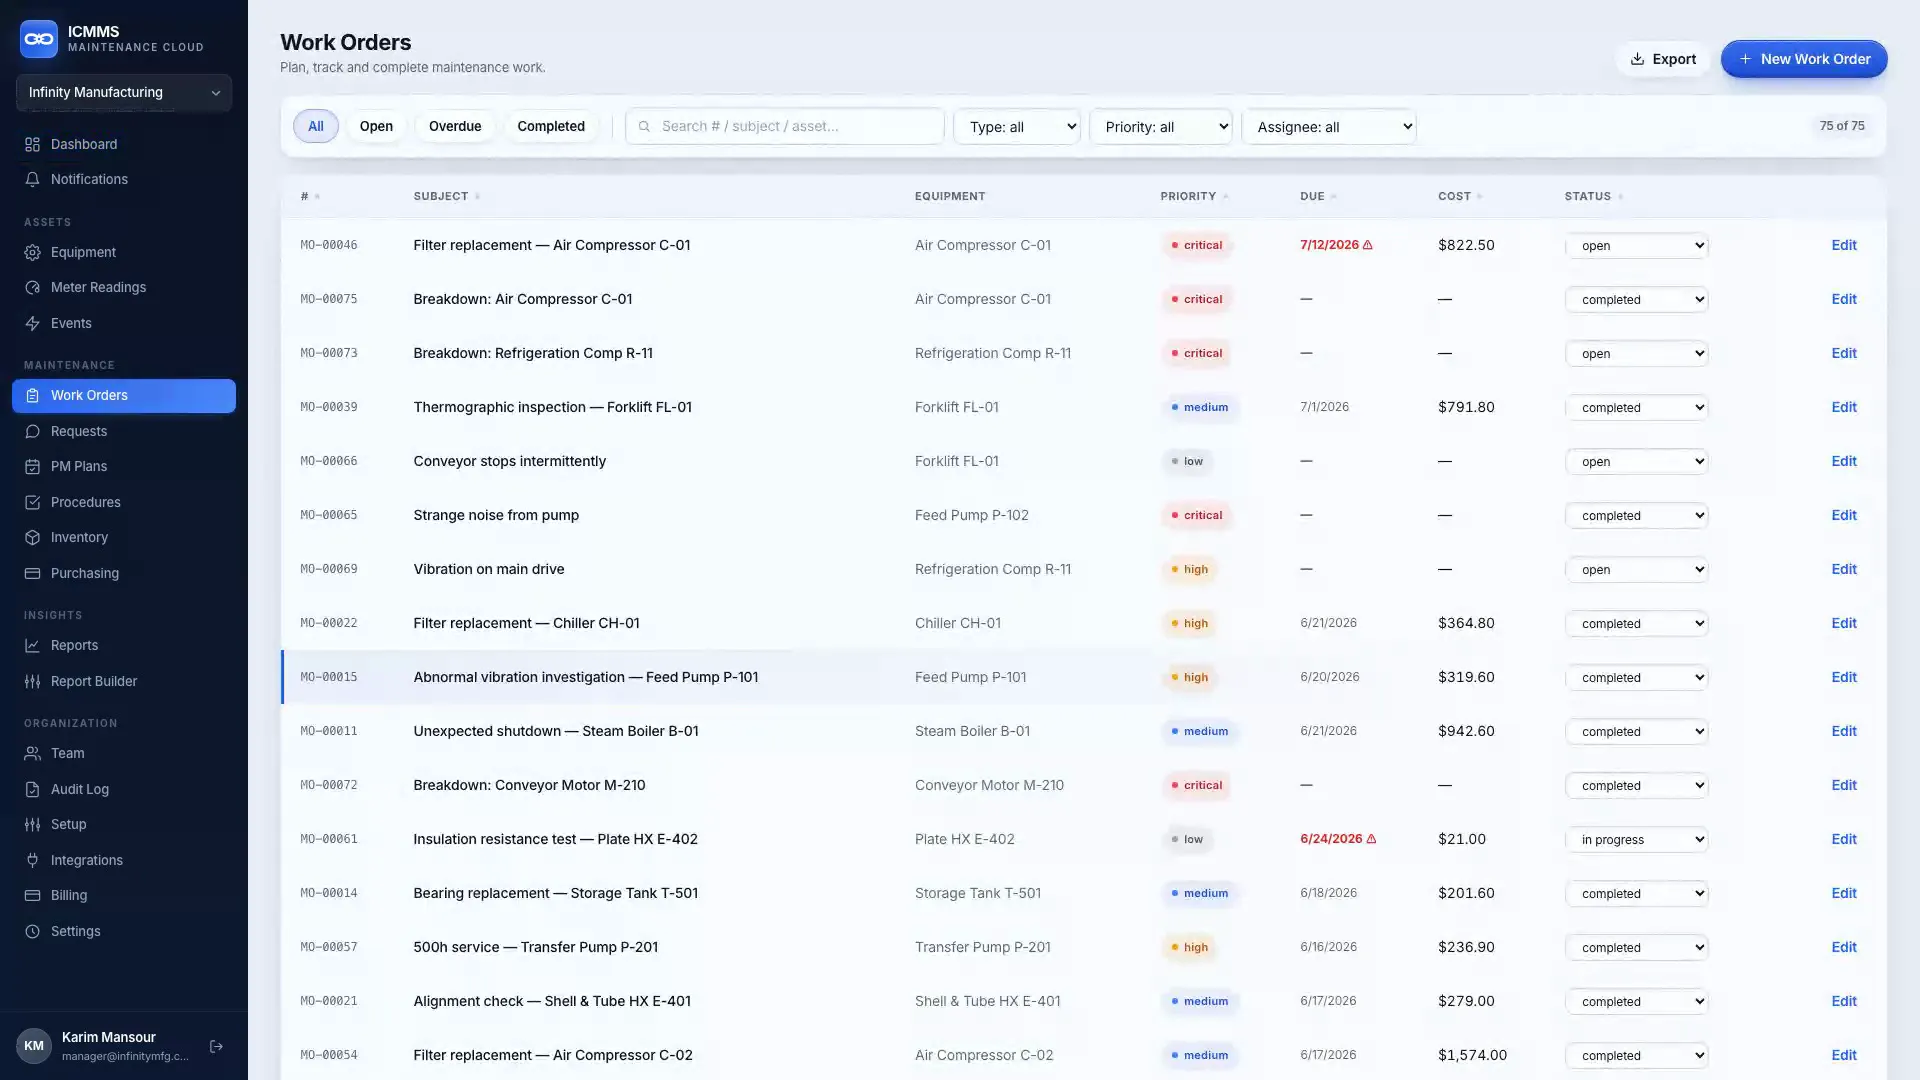Click 'Steam Boiler B-01' equipment cell
1920x1080 pixels.
coord(972,731)
